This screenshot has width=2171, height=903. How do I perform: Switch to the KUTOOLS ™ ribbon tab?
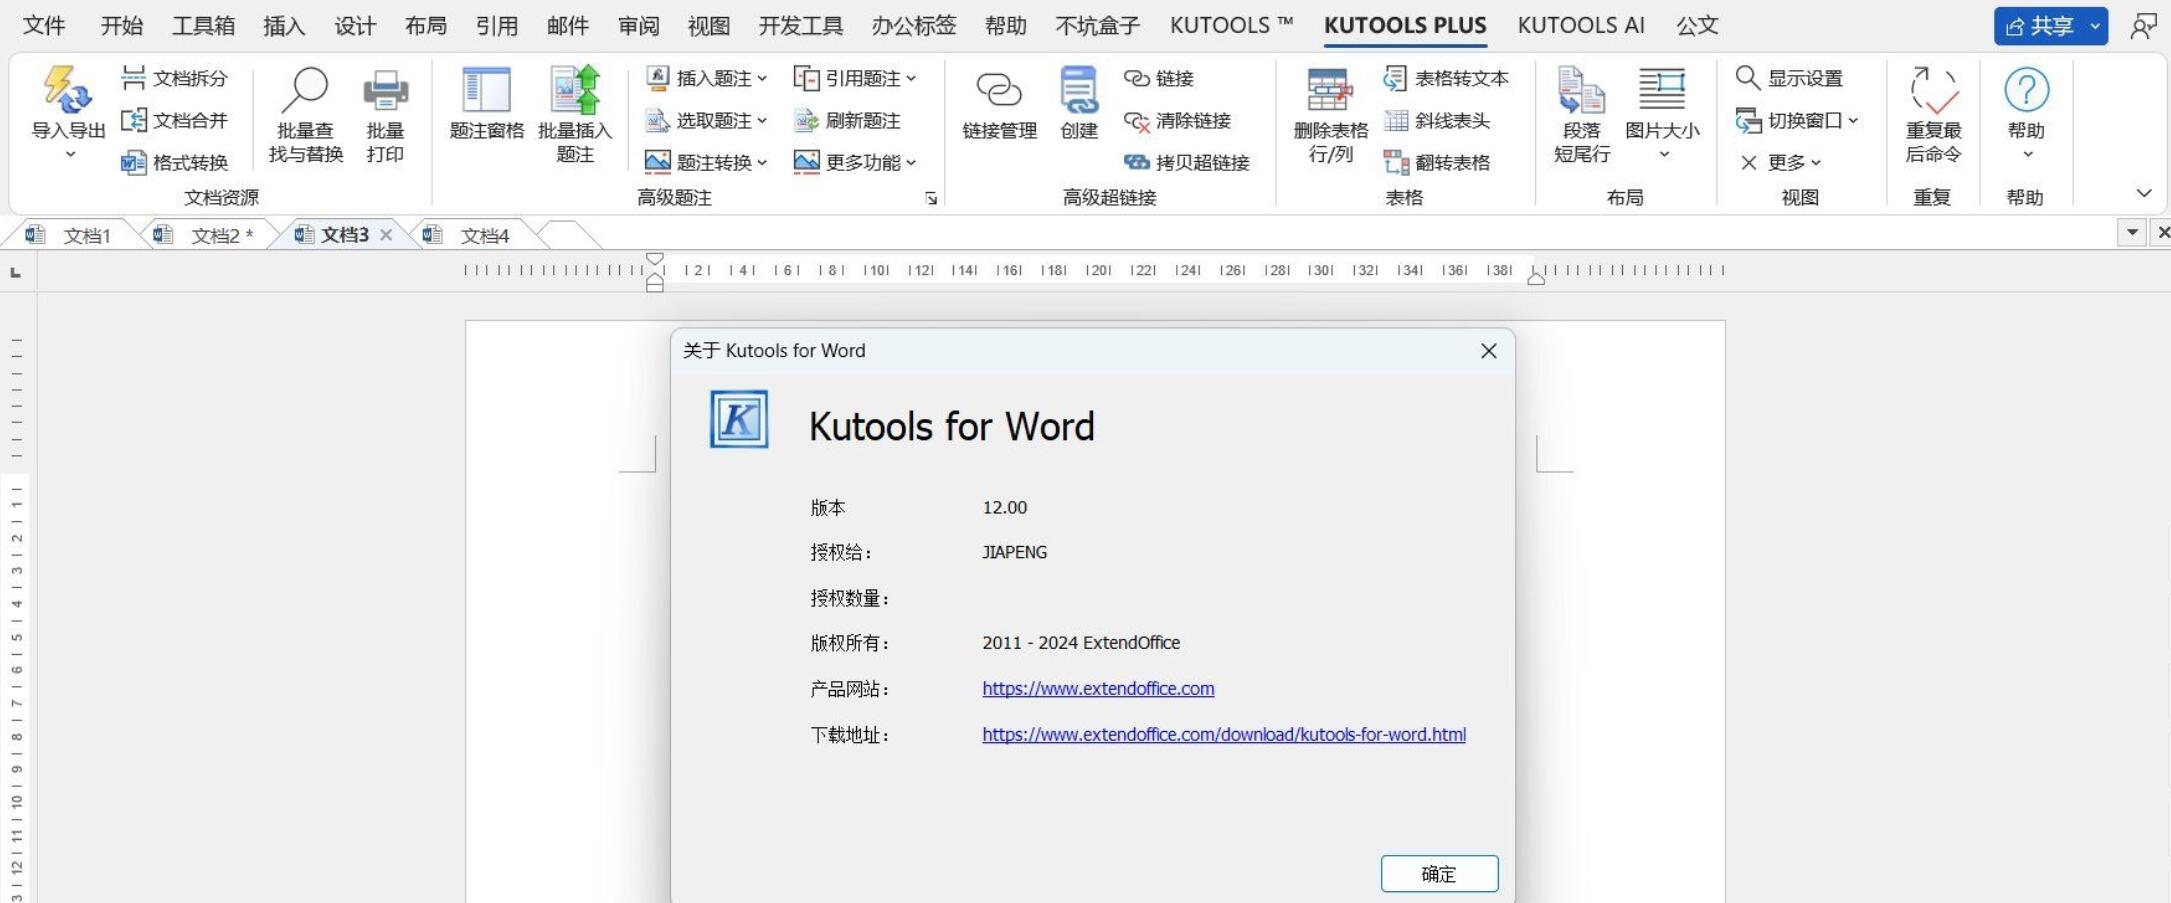(x=1231, y=26)
